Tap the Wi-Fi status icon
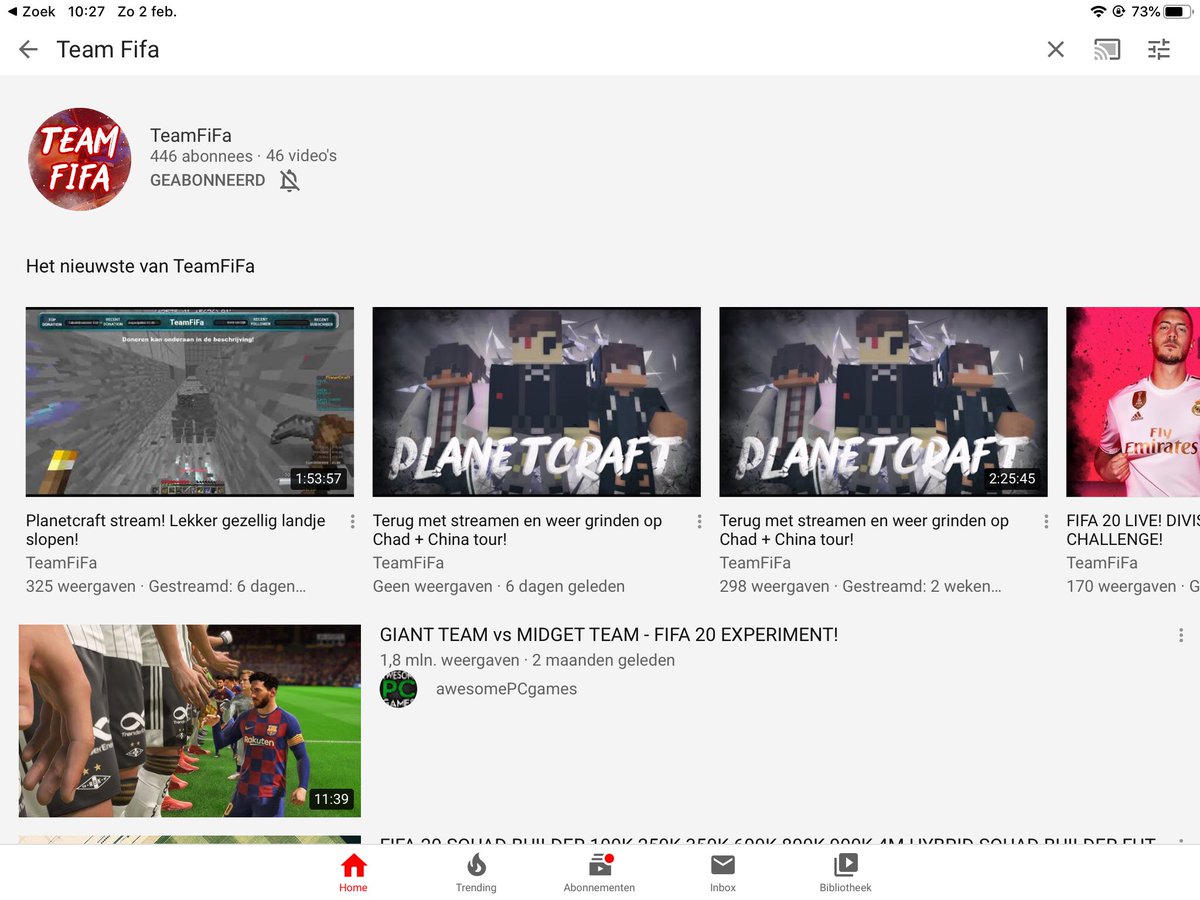This screenshot has width=1200, height=900. [1098, 12]
